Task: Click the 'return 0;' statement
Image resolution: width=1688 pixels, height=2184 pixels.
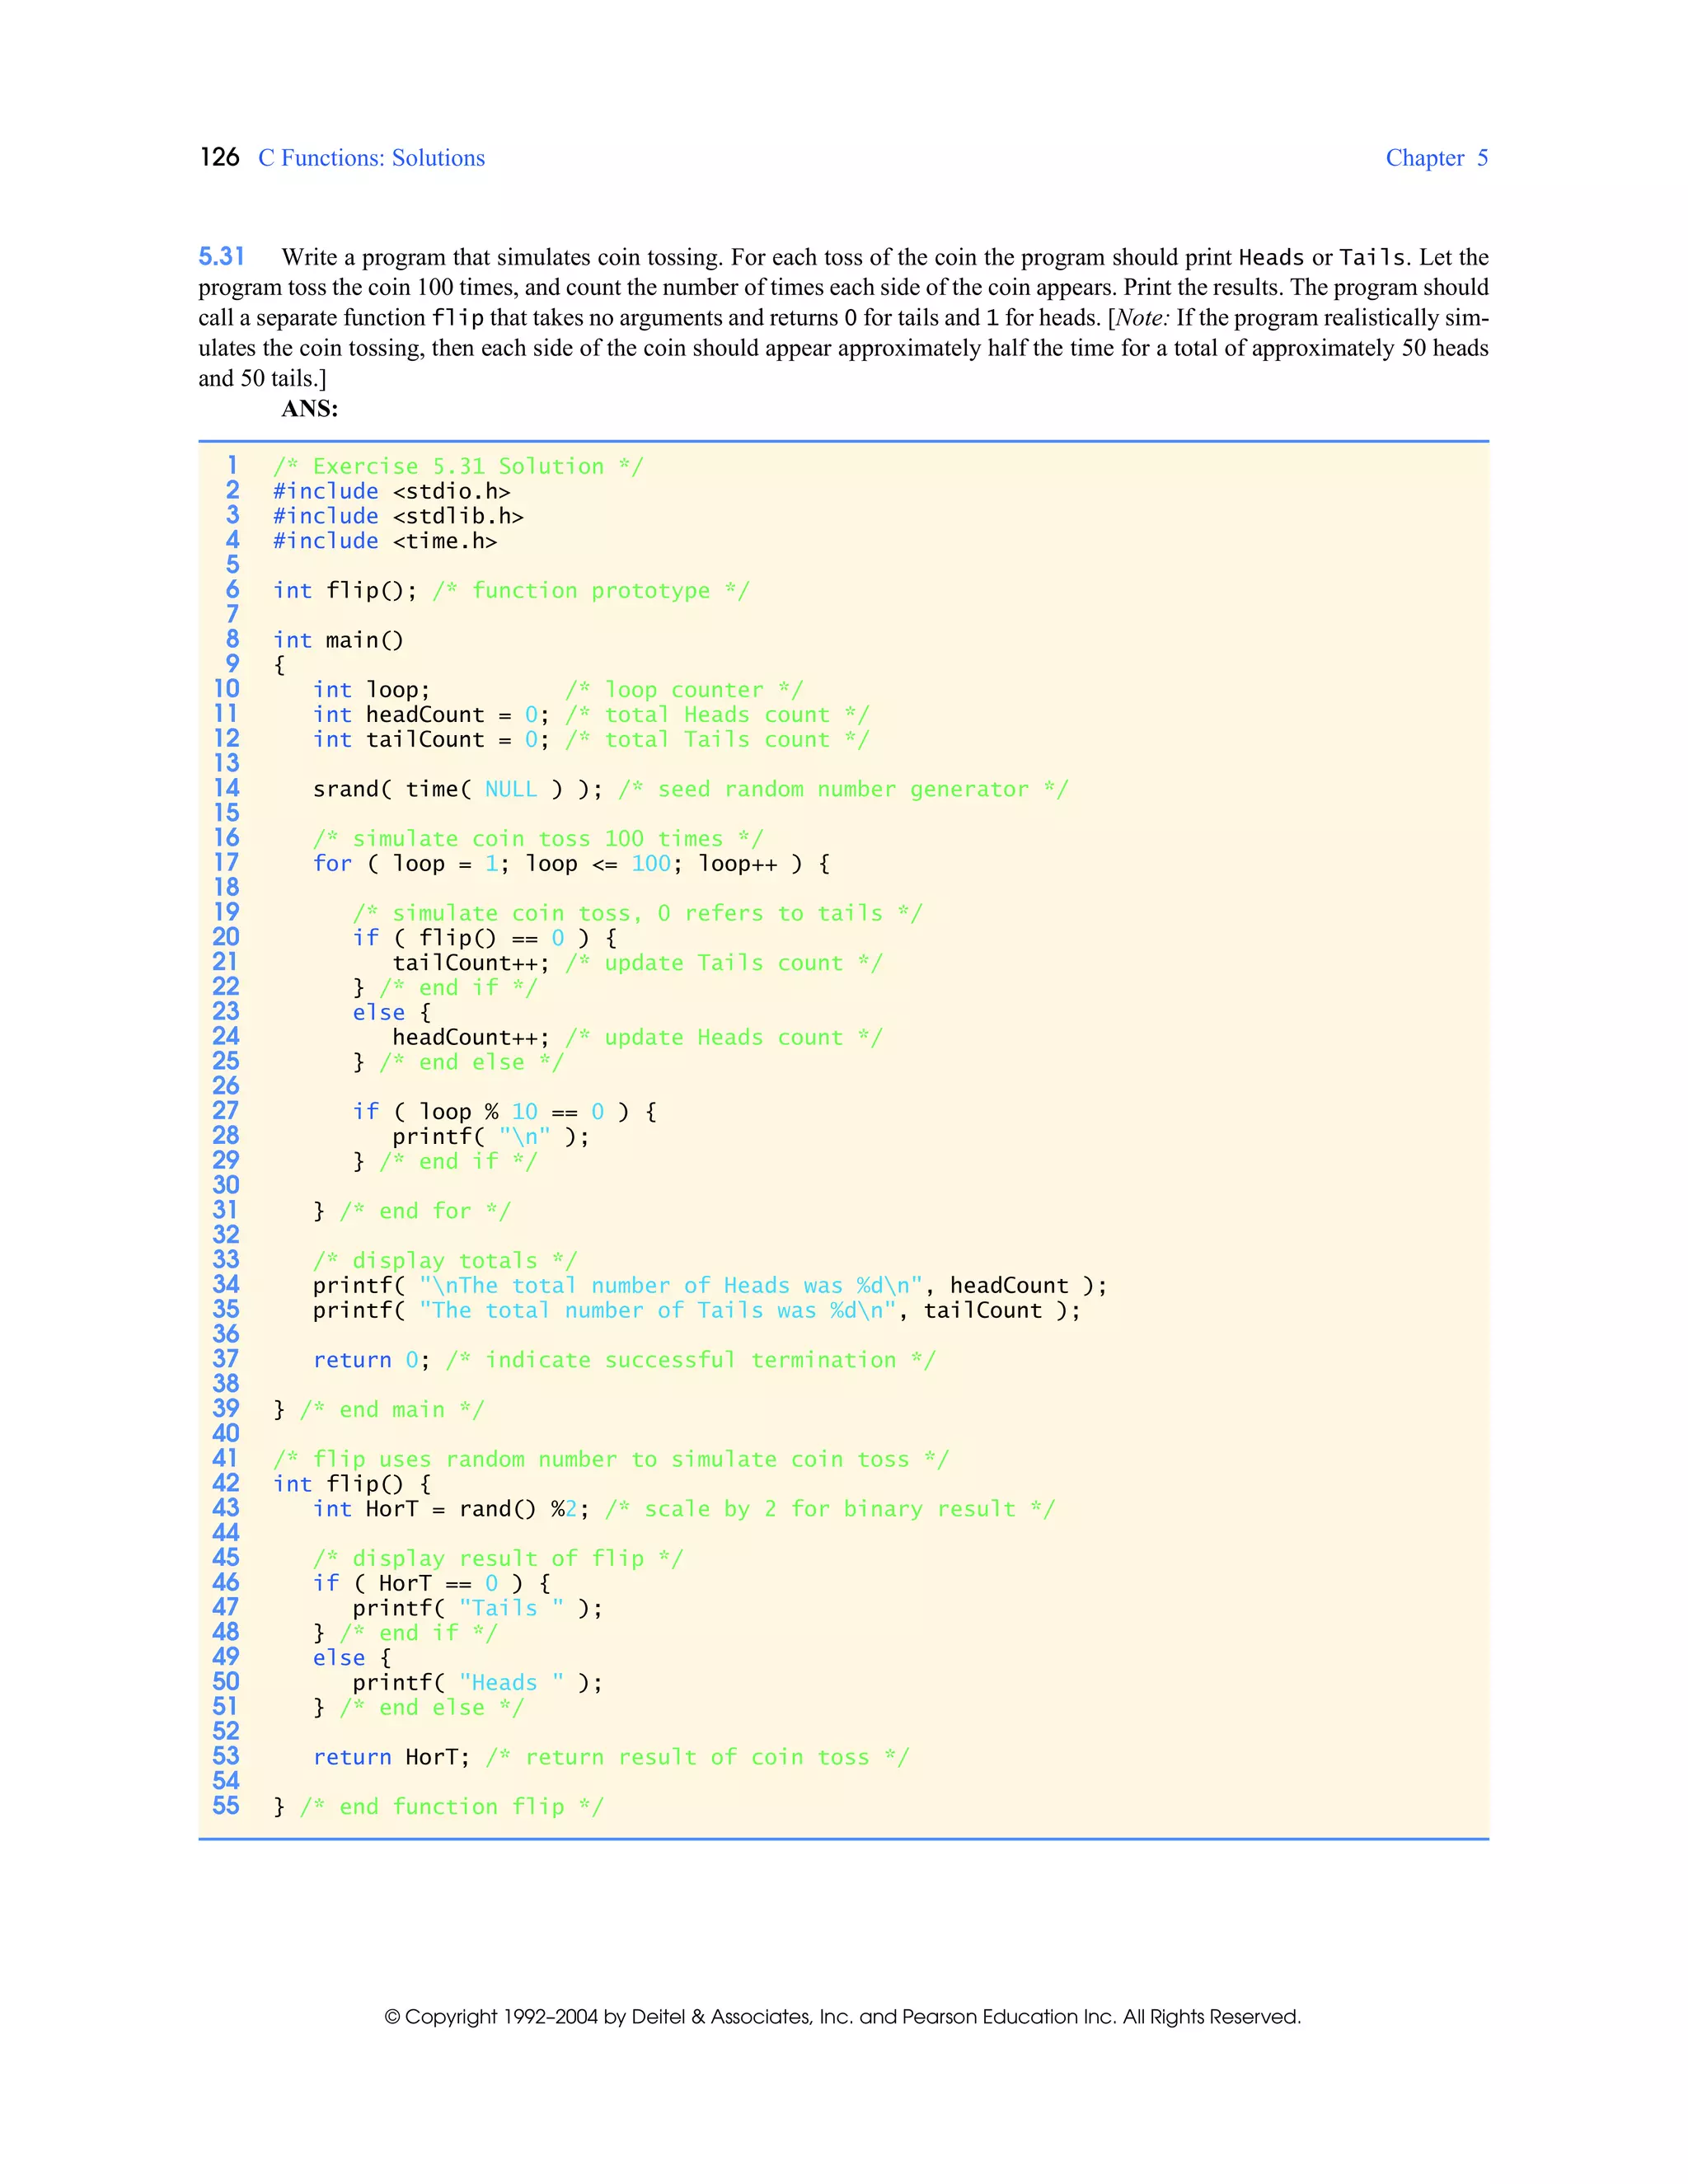Action: 371,1360
